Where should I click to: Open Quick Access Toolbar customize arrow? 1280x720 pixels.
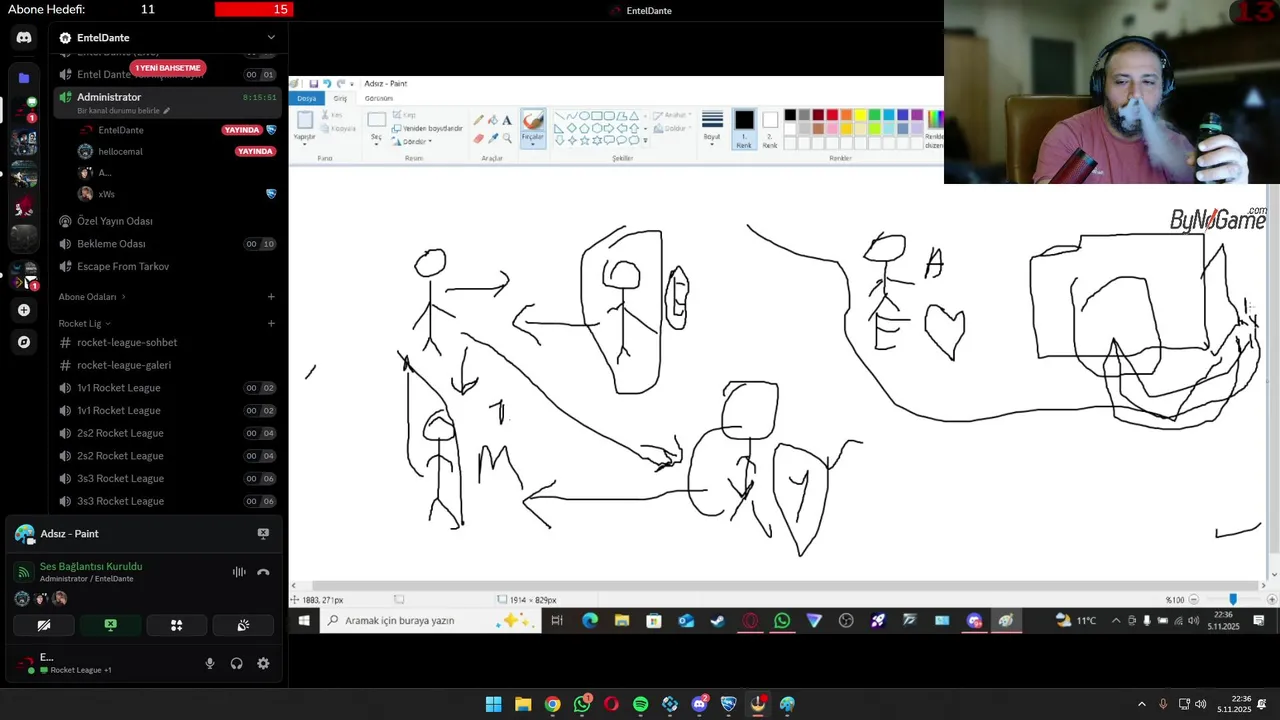[353, 84]
